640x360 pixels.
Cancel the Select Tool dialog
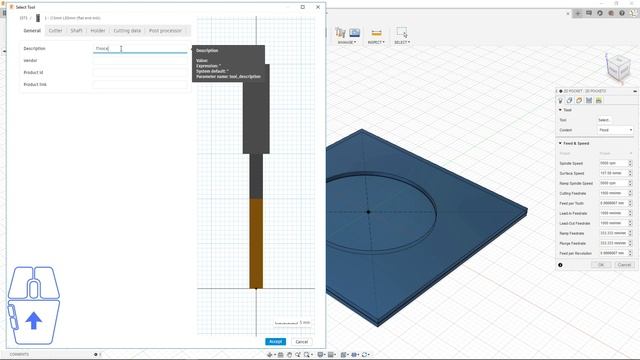coord(302,342)
